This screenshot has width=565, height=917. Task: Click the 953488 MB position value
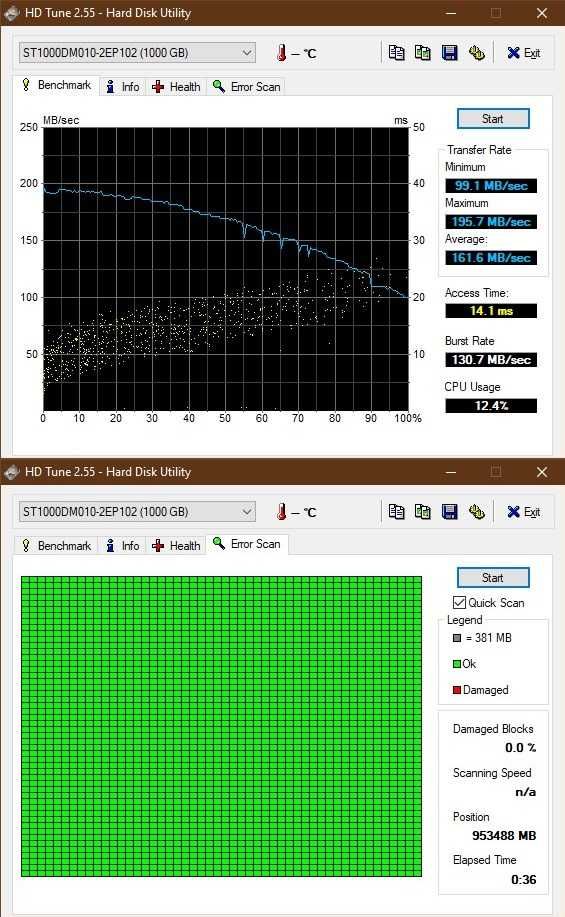tap(504, 836)
